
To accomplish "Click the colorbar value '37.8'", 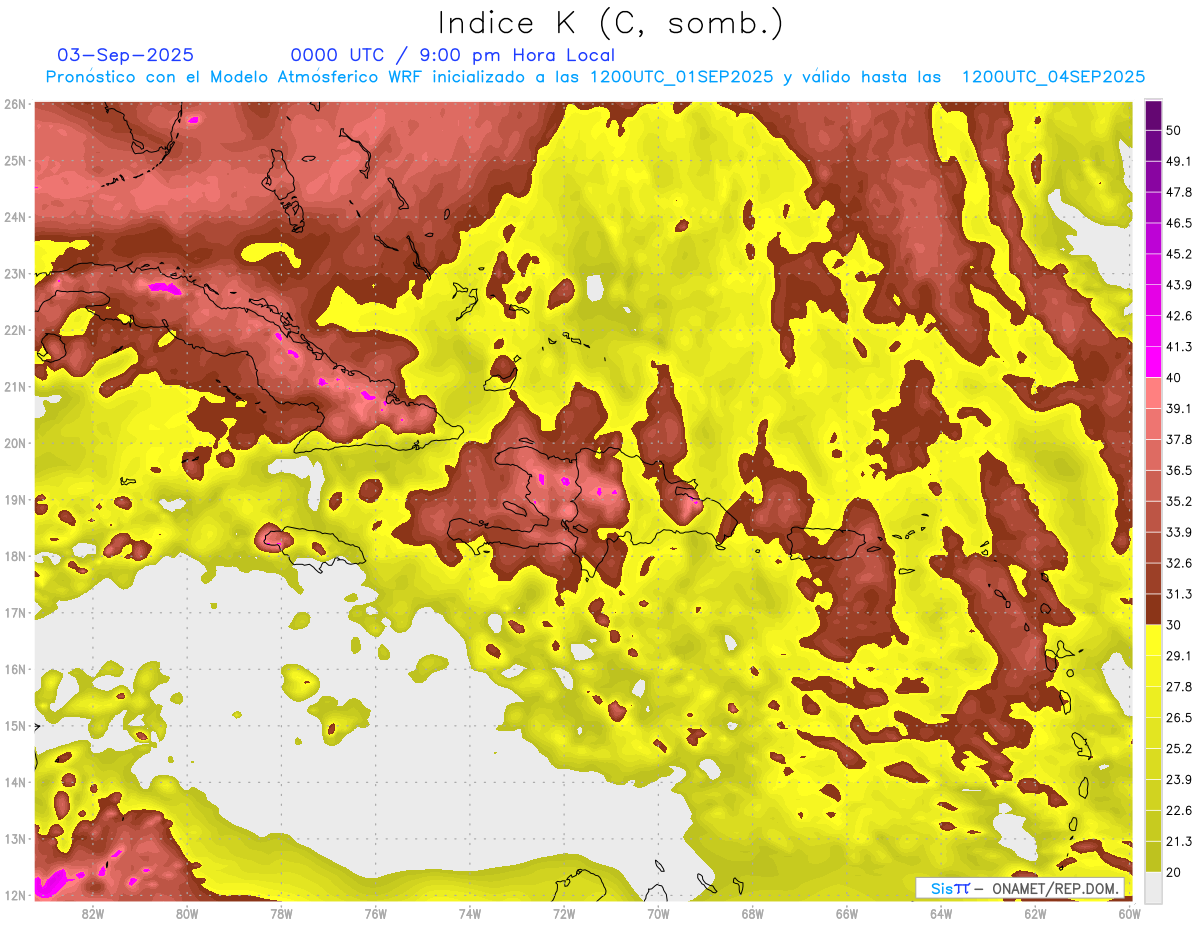I will [x=1178, y=439].
